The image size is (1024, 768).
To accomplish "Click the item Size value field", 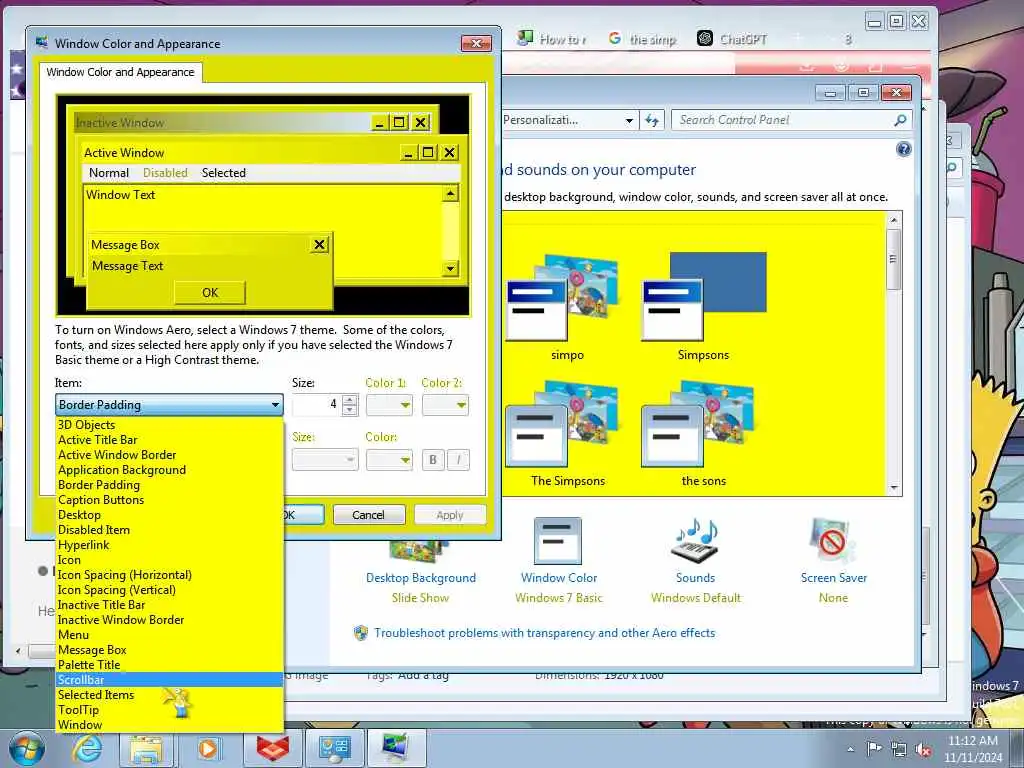I will pos(317,405).
